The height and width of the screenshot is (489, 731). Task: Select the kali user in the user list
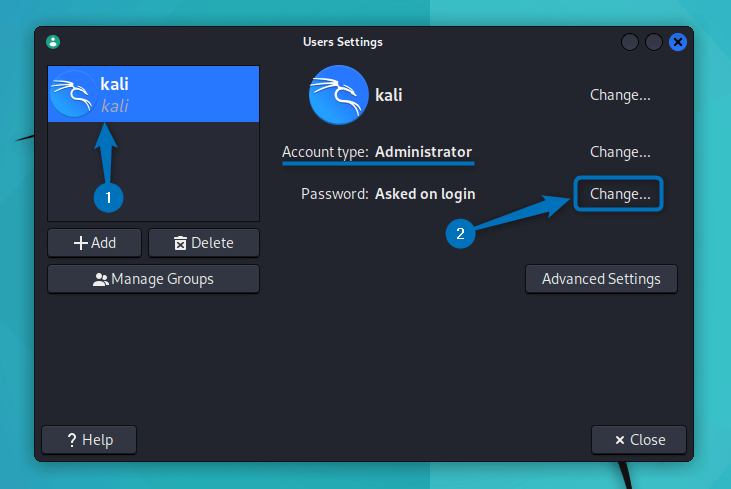(x=153, y=94)
